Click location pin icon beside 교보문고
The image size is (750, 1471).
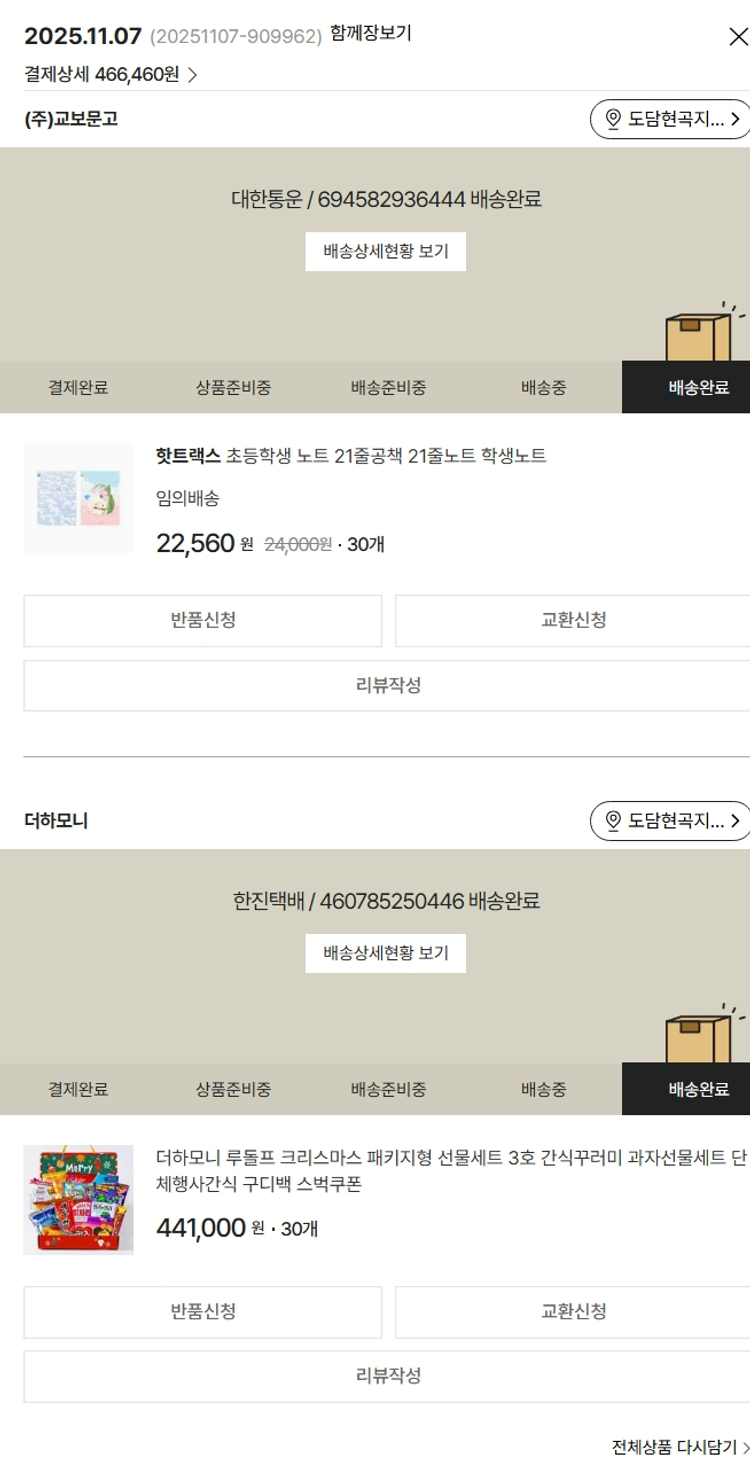tap(613, 120)
